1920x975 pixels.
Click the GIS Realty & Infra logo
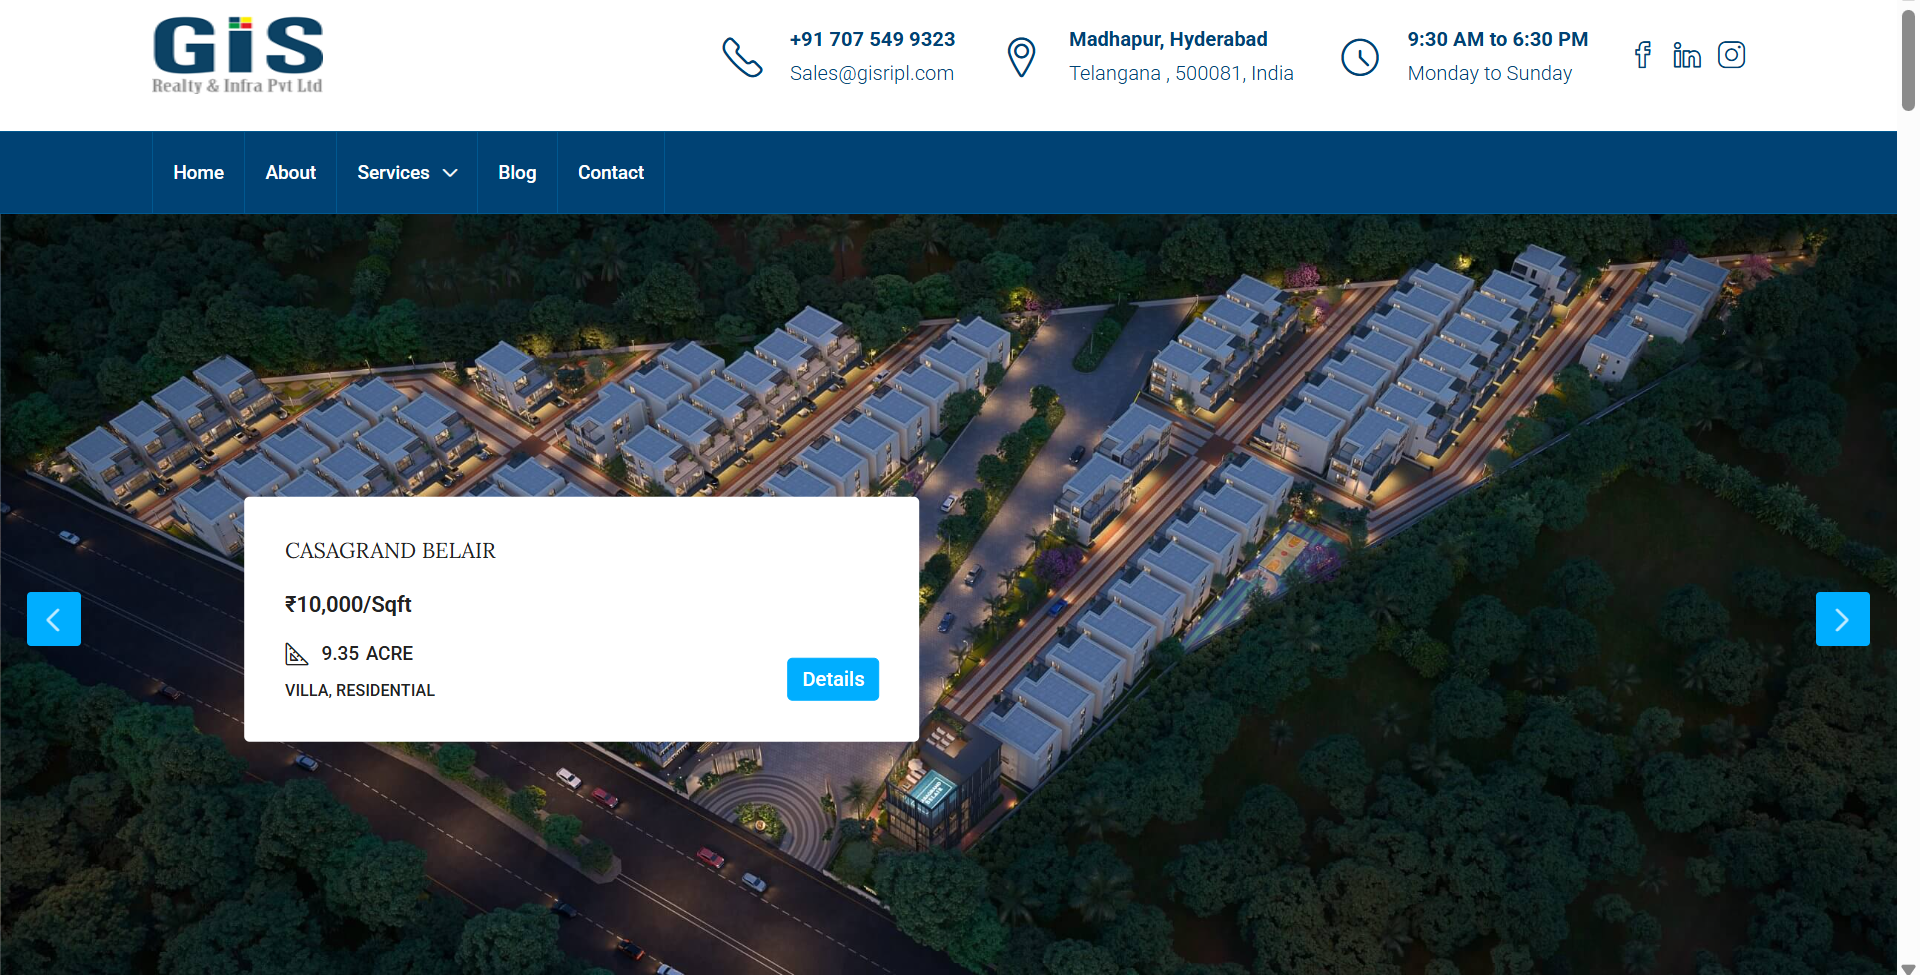click(x=238, y=55)
